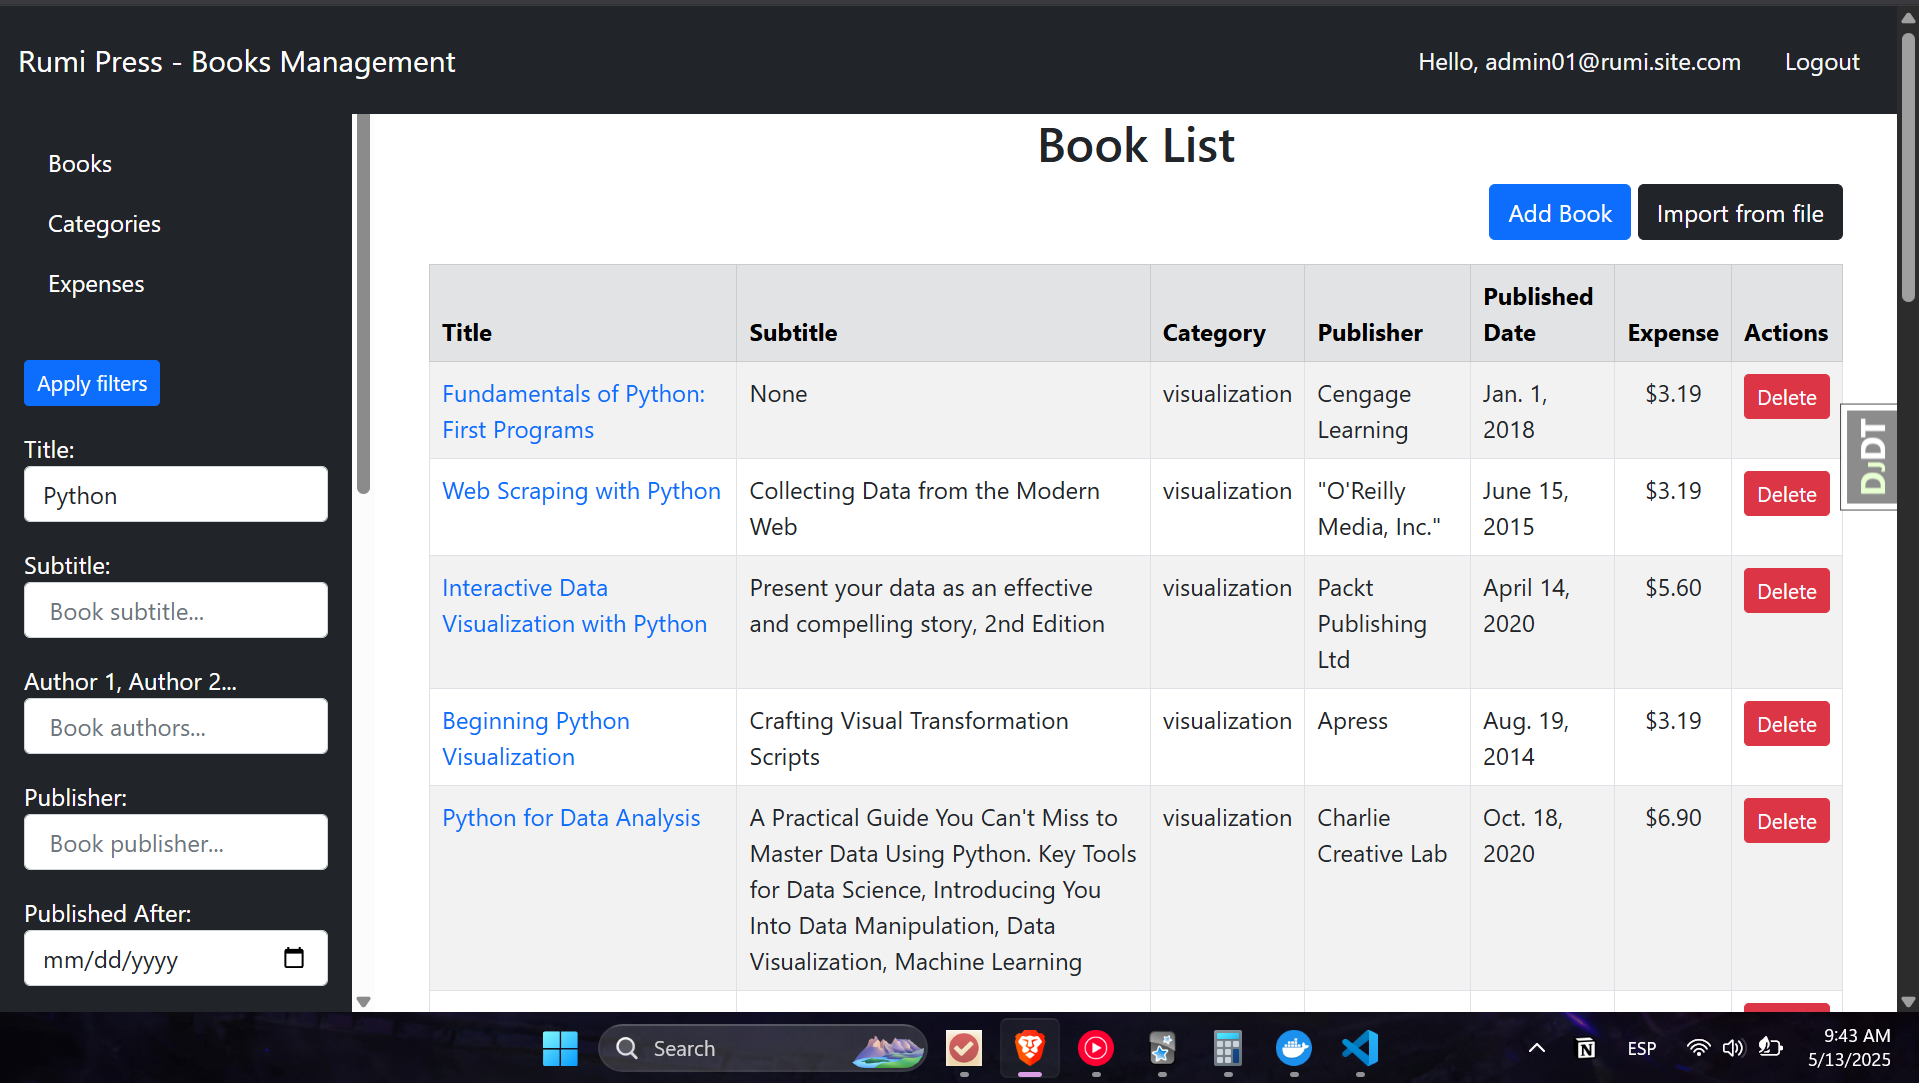Open Categories in sidebar
Viewport: 1919px width, 1083px height.
[x=104, y=224]
